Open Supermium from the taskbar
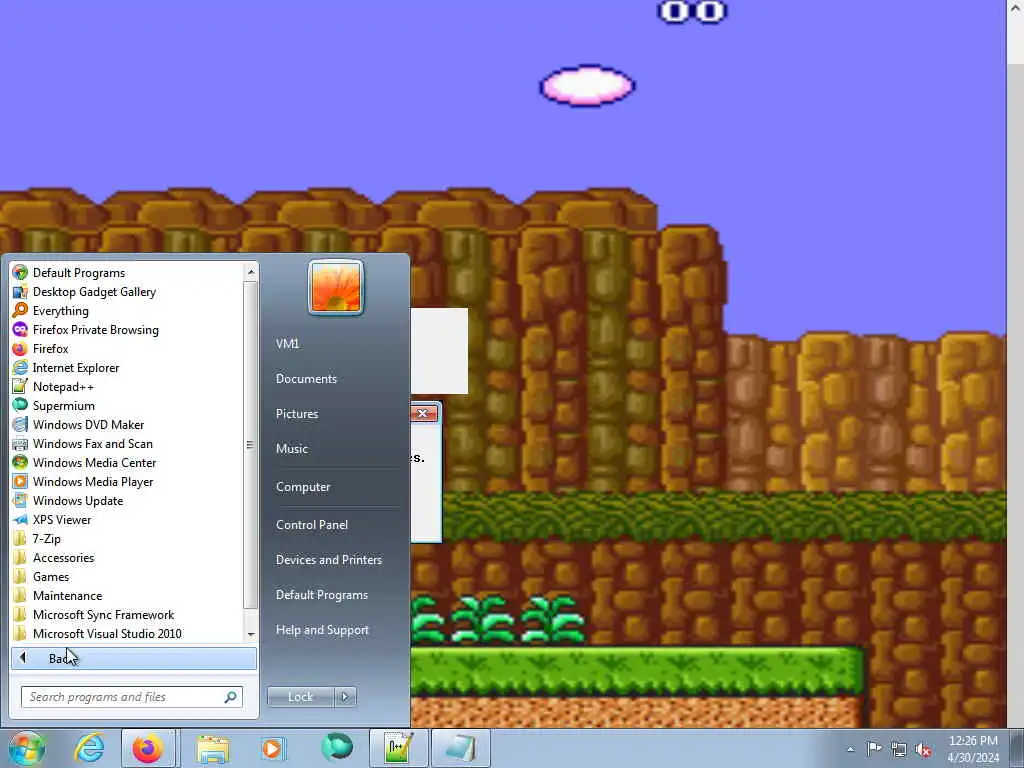The width and height of the screenshot is (1024, 768). tap(337, 748)
